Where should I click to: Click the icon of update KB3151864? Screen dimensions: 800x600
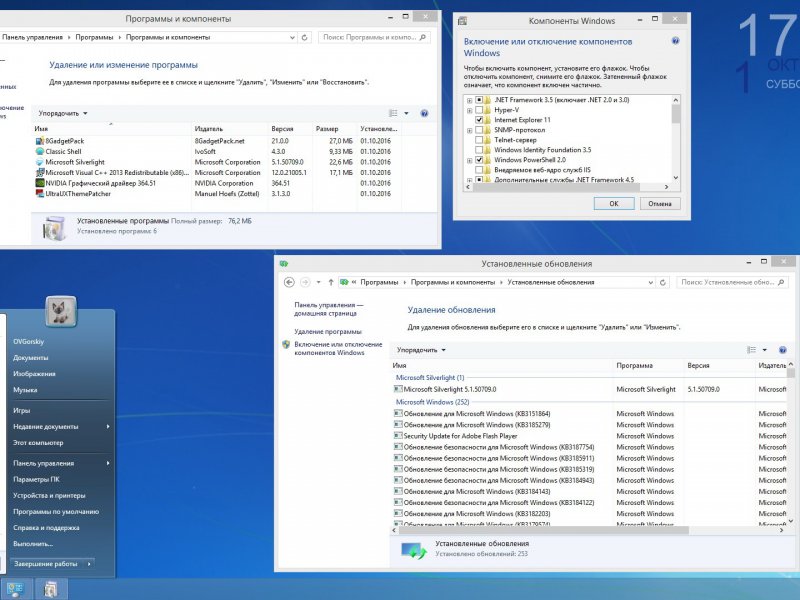pos(398,413)
